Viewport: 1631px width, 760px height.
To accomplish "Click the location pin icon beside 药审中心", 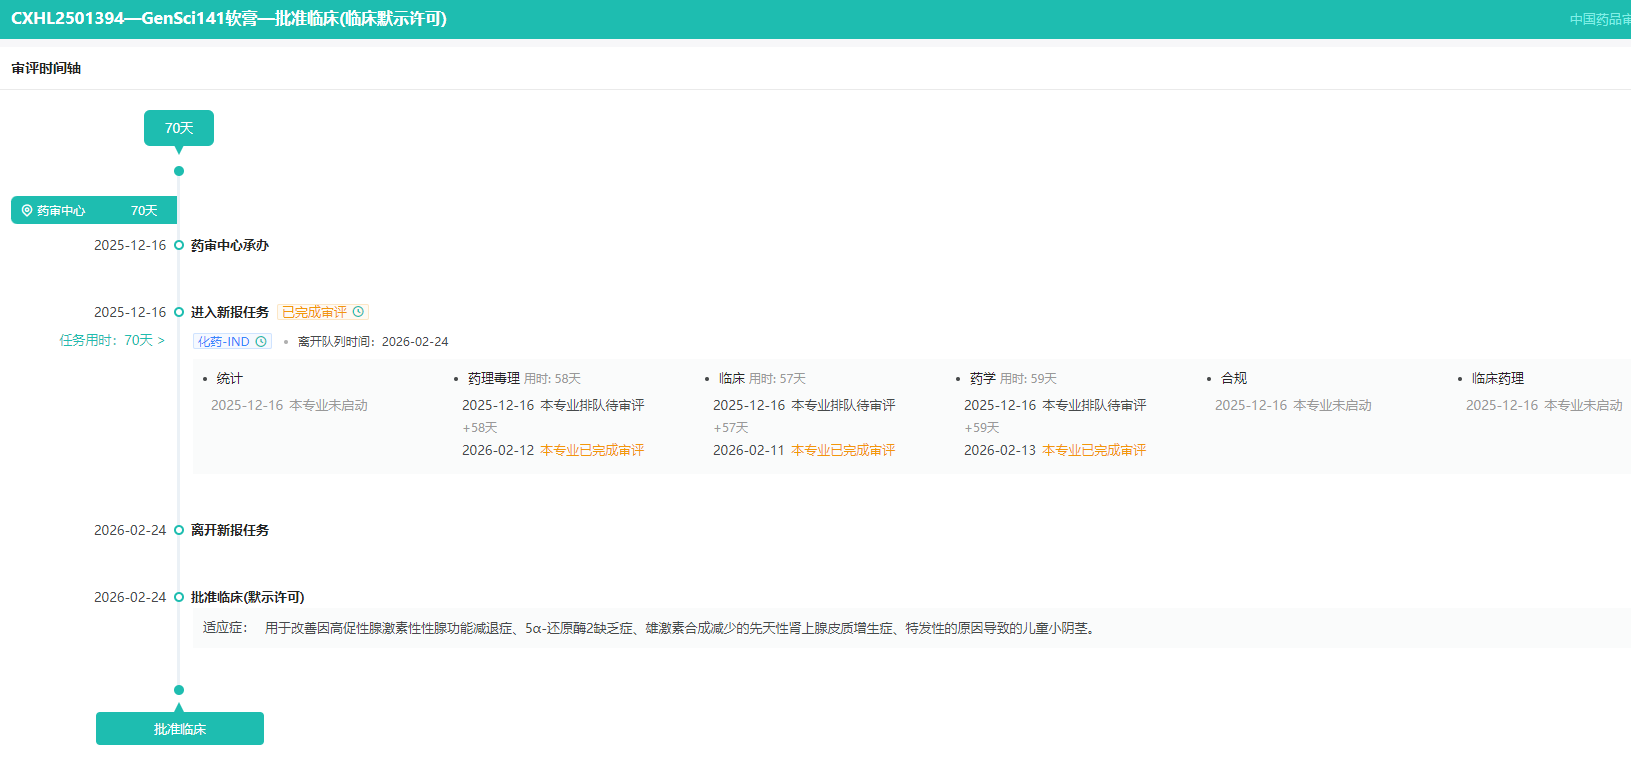I will pos(27,211).
